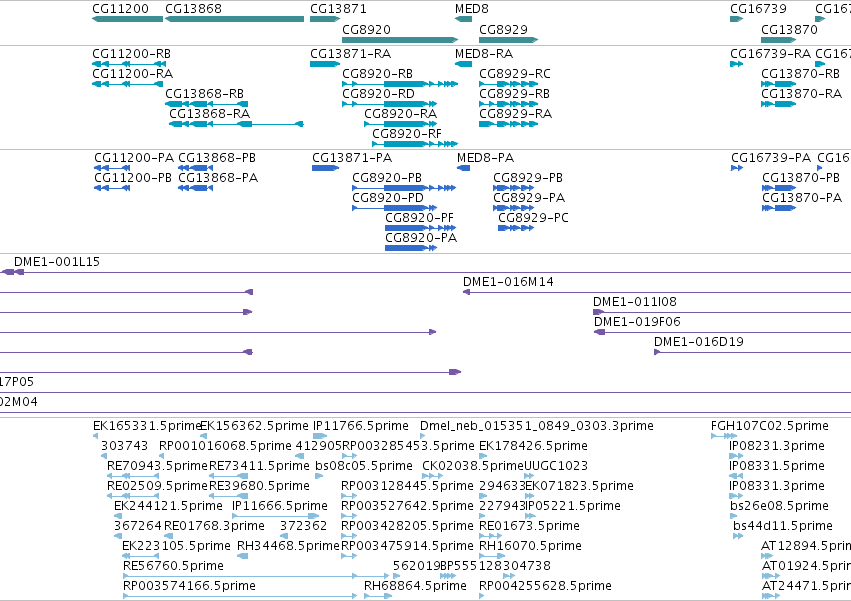Click the CG8920 gene label
The image size is (851, 601).
pyautogui.click(x=366, y=29)
